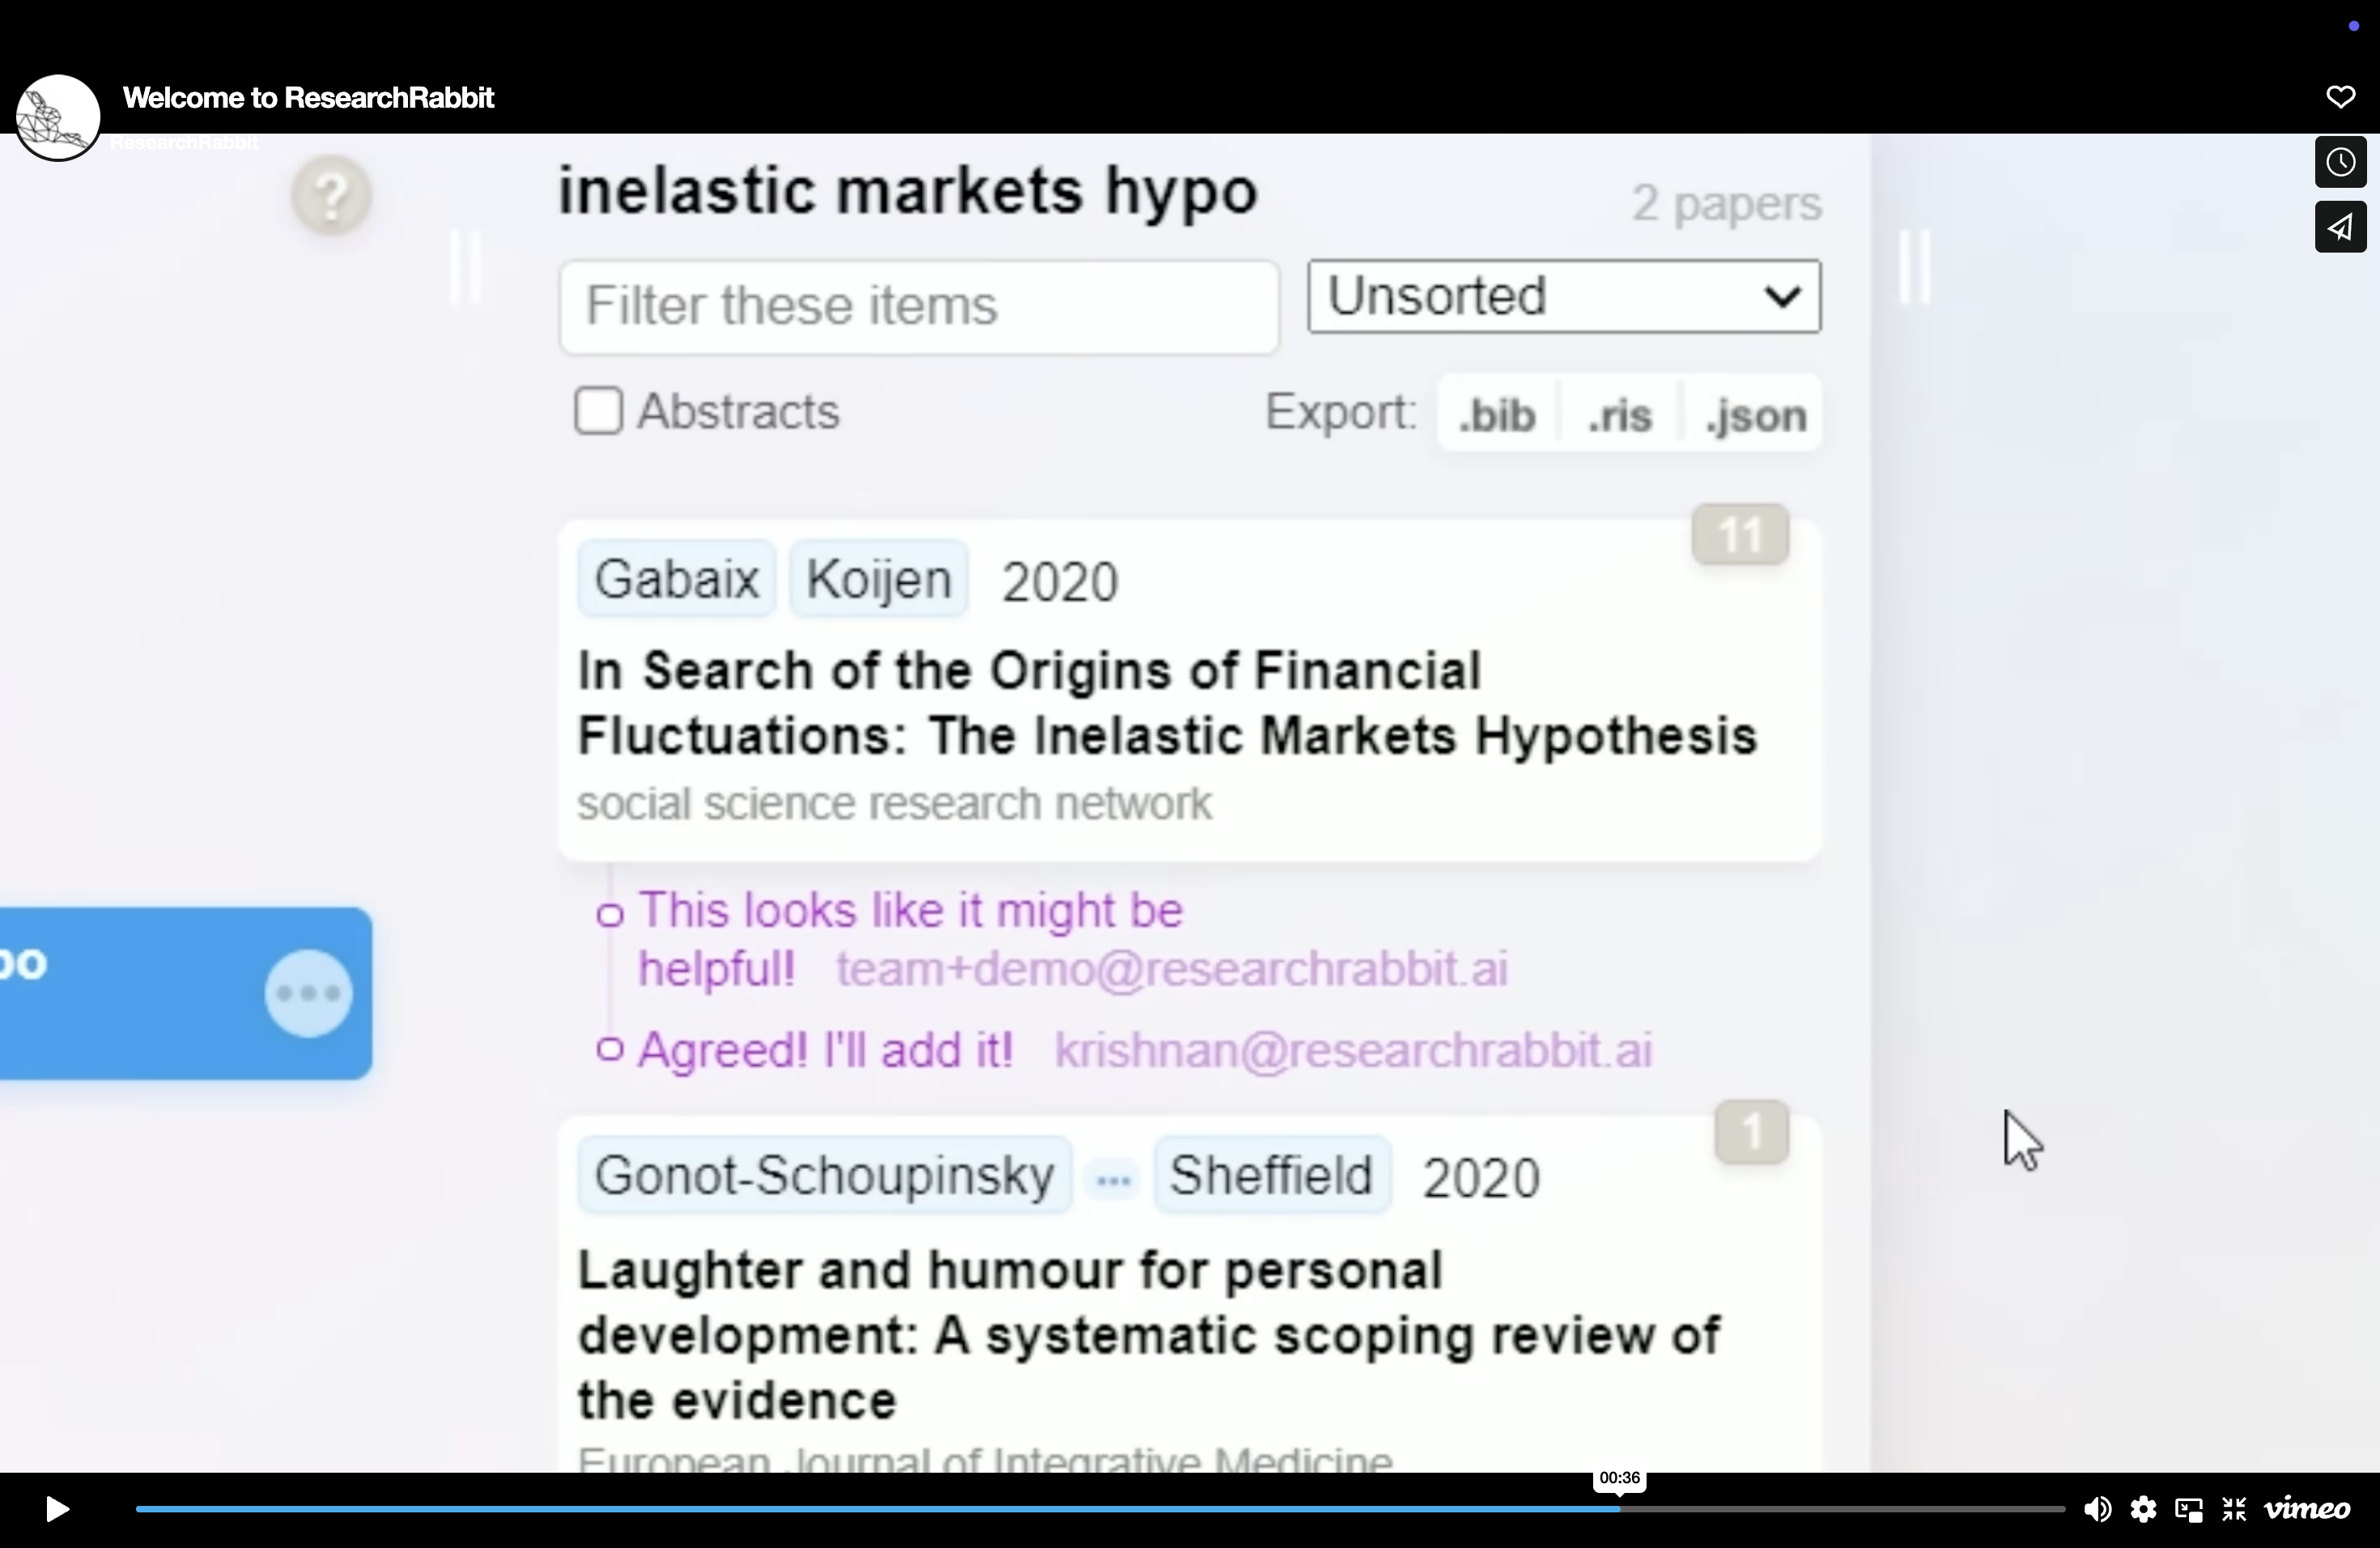Add video to Watch Later clock icon

point(2340,162)
